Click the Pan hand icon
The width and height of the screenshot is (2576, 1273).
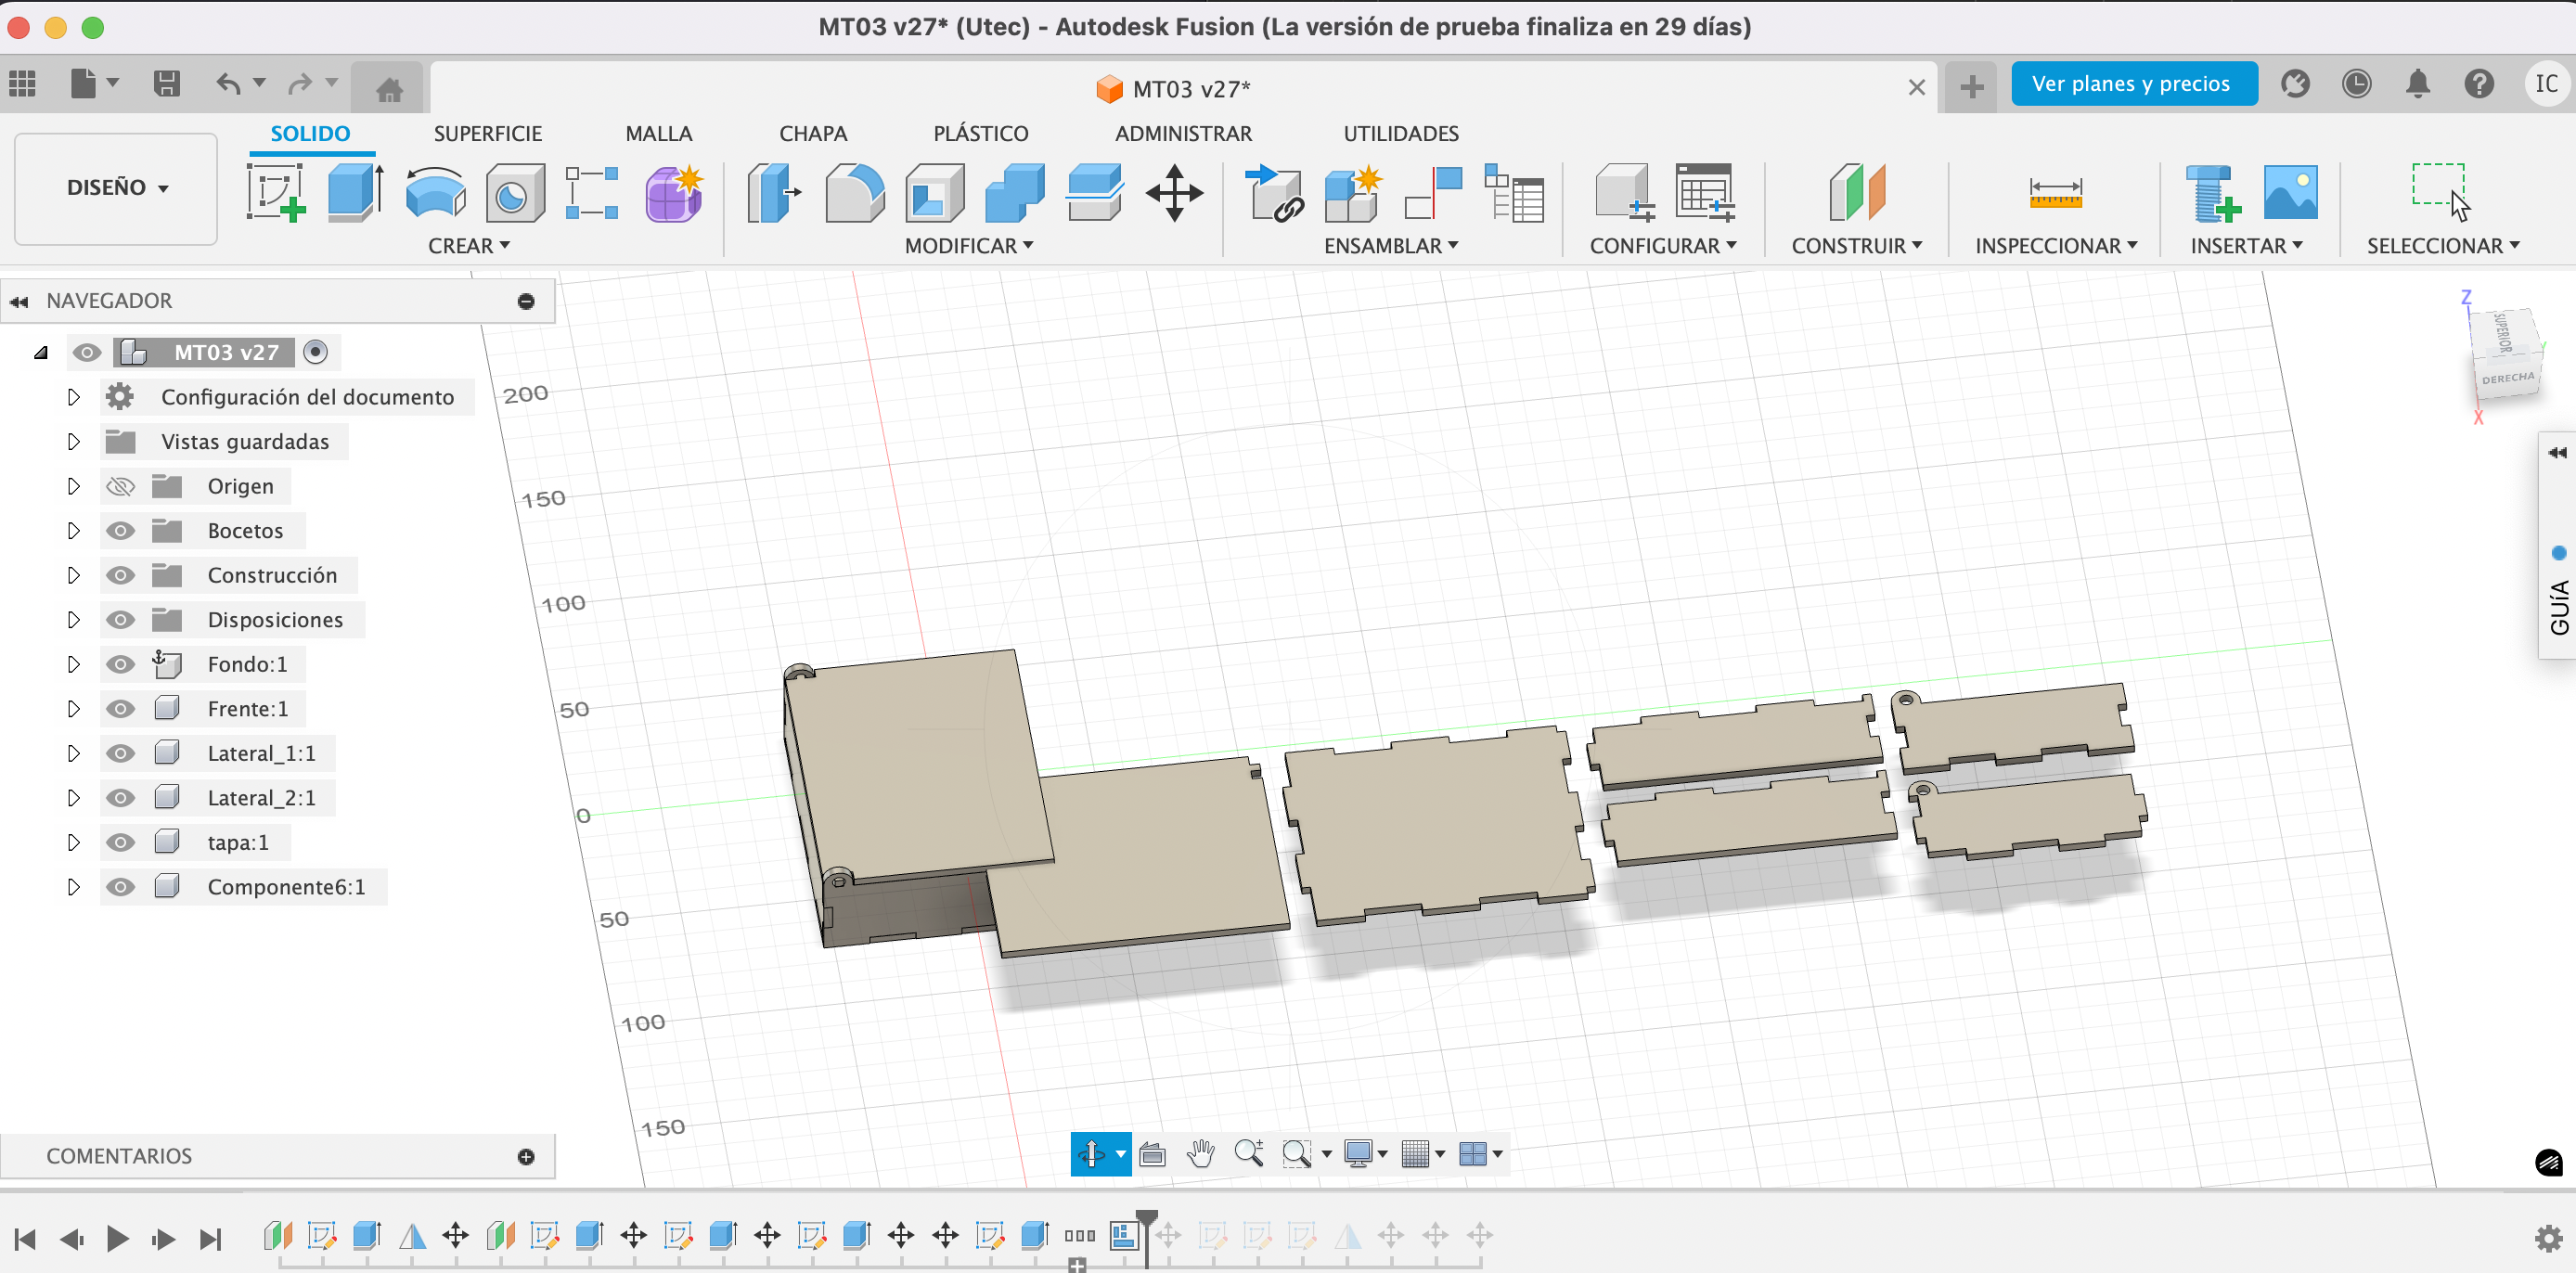tap(1200, 1153)
